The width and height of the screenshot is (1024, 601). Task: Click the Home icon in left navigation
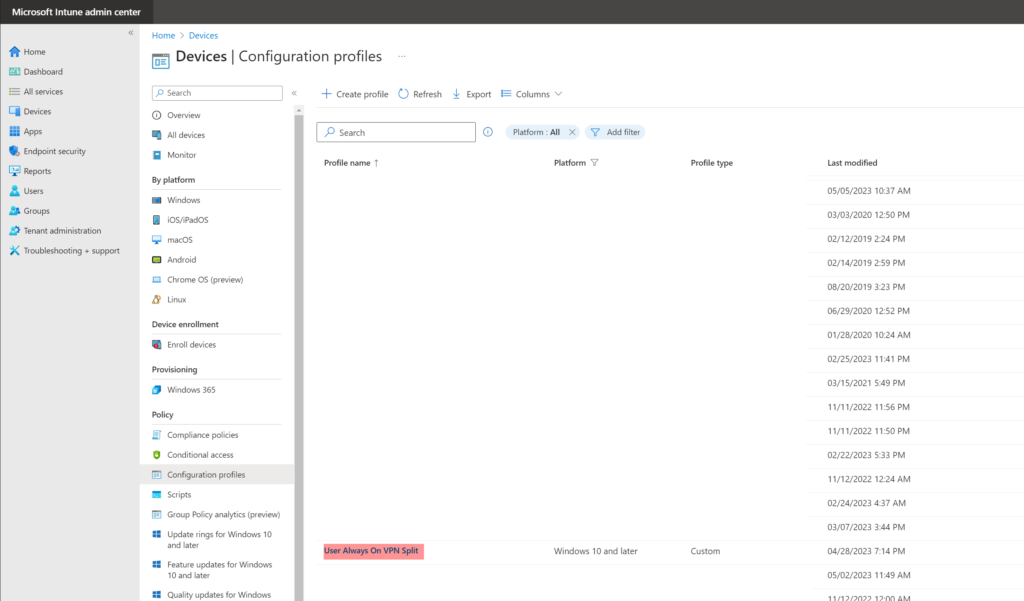click(x=14, y=52)
